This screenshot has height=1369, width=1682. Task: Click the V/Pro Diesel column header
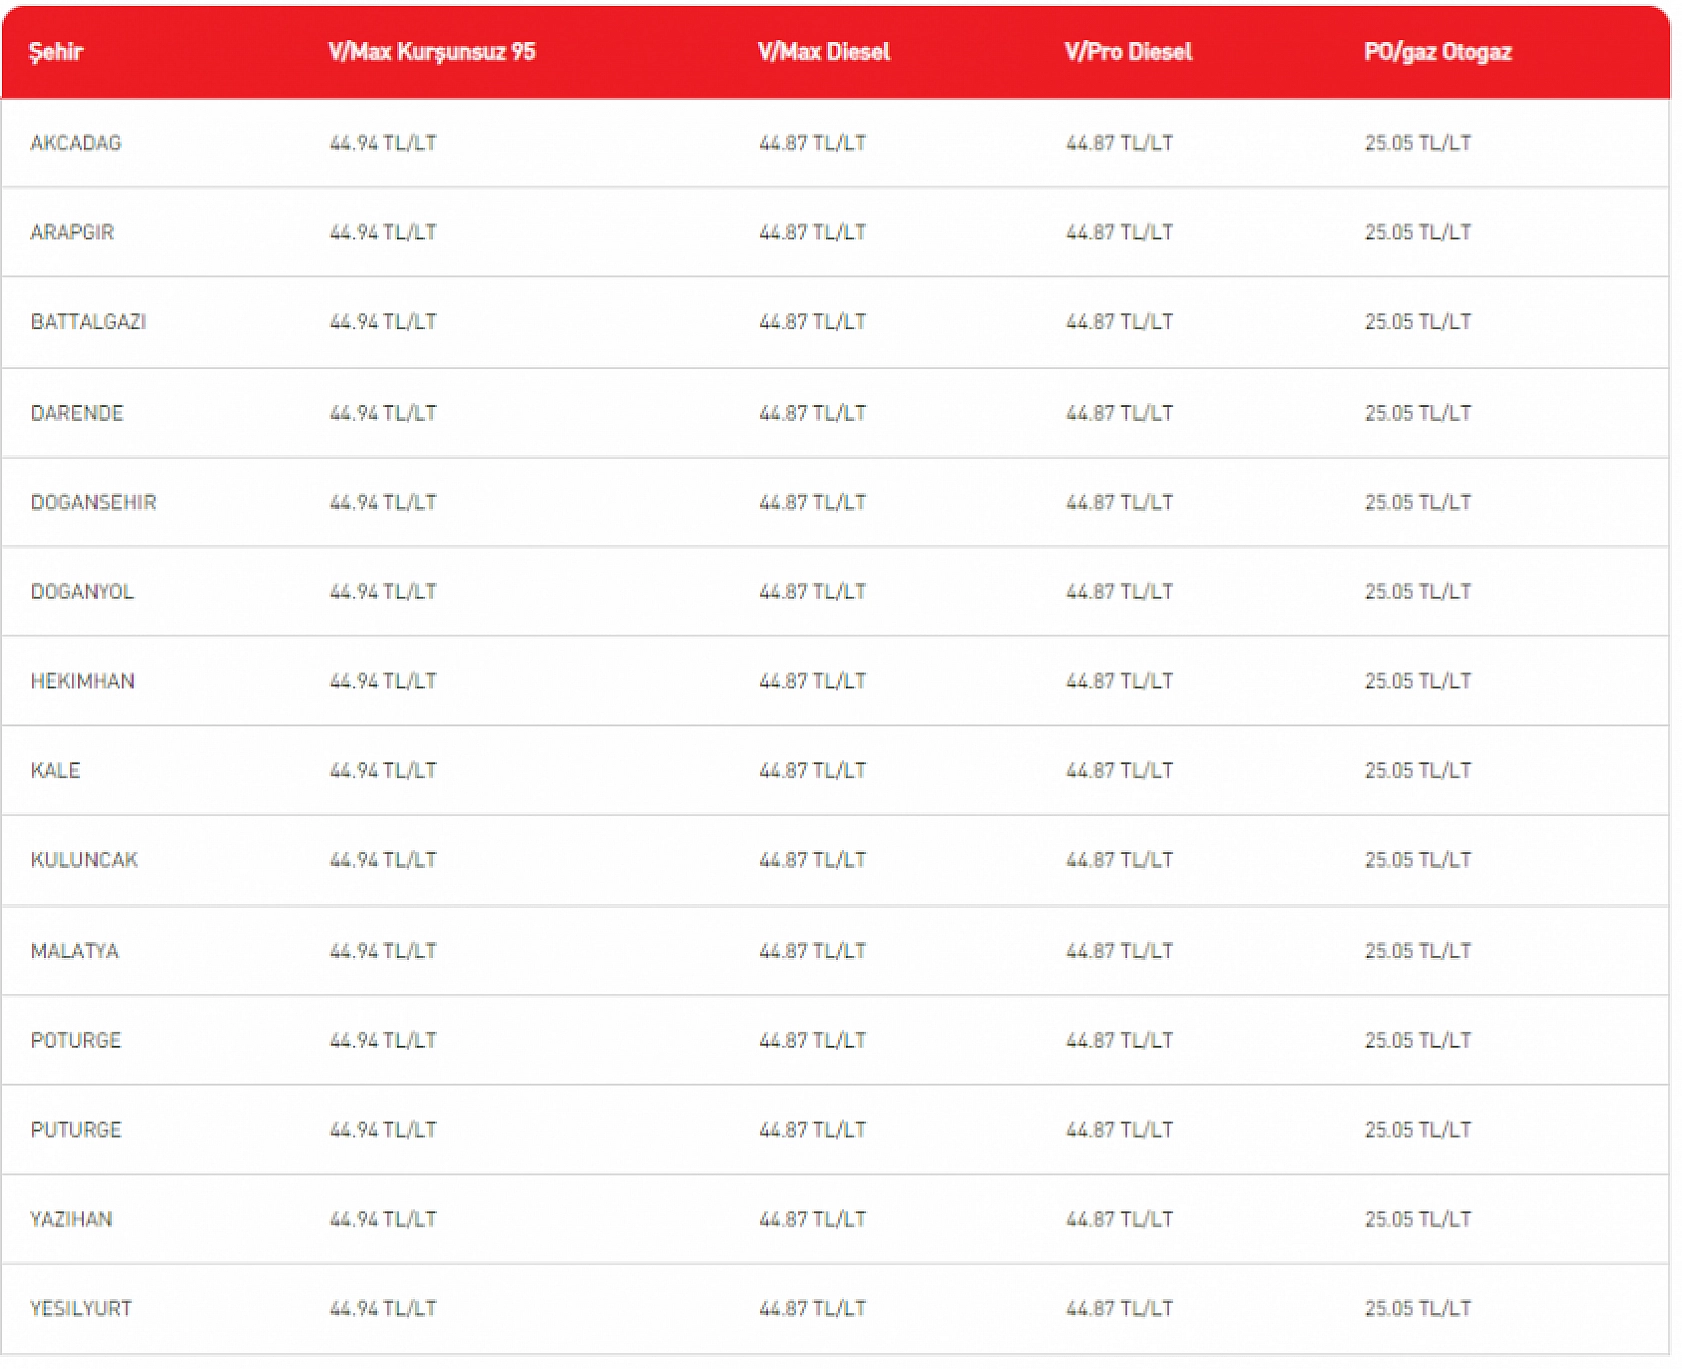1128,52
